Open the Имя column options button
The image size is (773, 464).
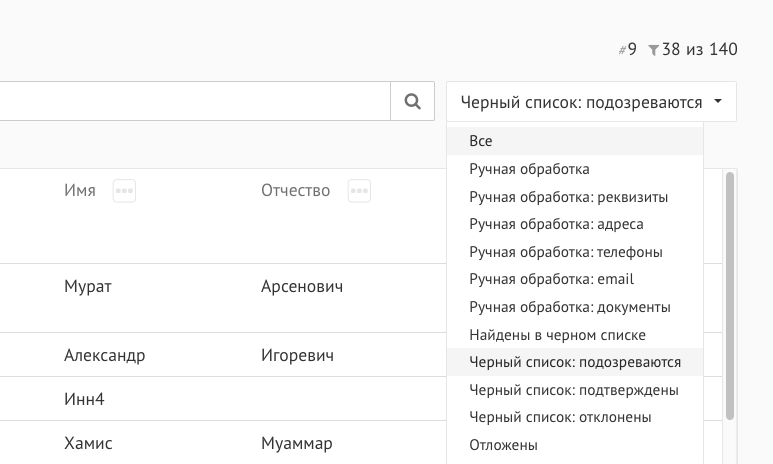(124, 191)
